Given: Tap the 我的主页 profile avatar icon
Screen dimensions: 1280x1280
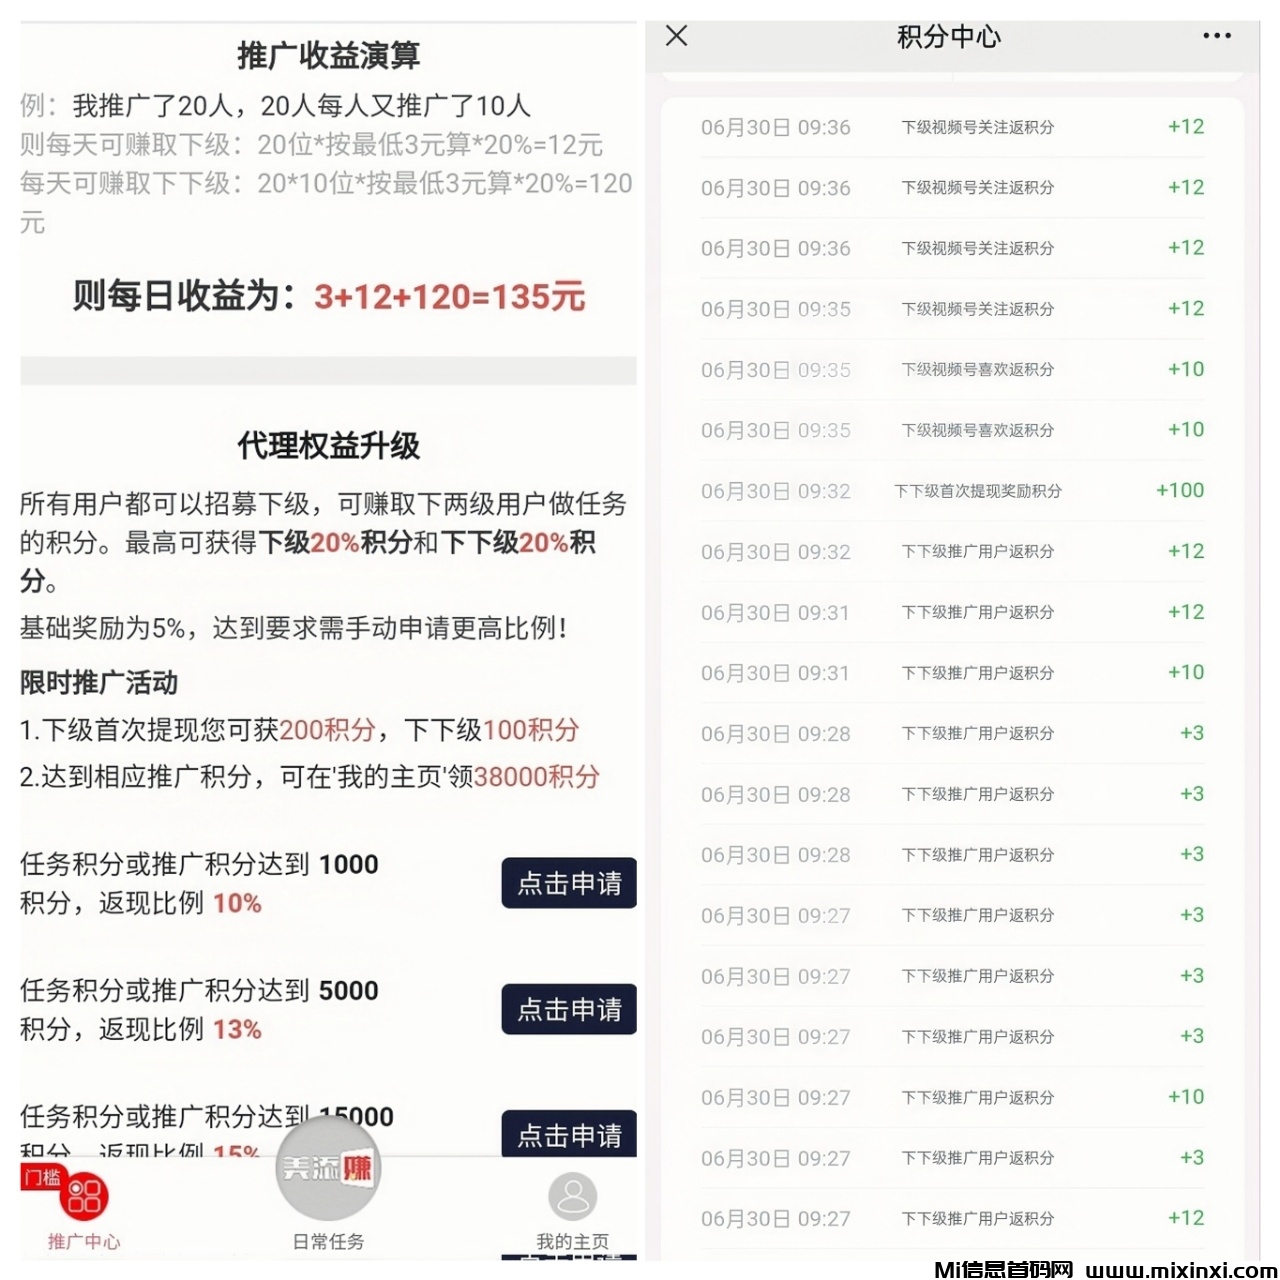Looking at the screenshot, I should [x=572, y=1196].
